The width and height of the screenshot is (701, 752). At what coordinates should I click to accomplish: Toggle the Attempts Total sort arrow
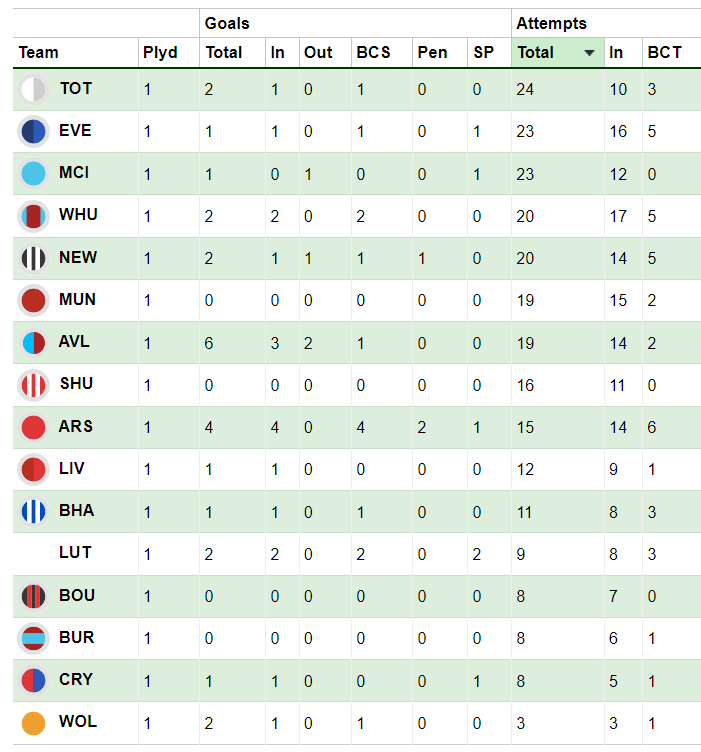click(589, 53)
